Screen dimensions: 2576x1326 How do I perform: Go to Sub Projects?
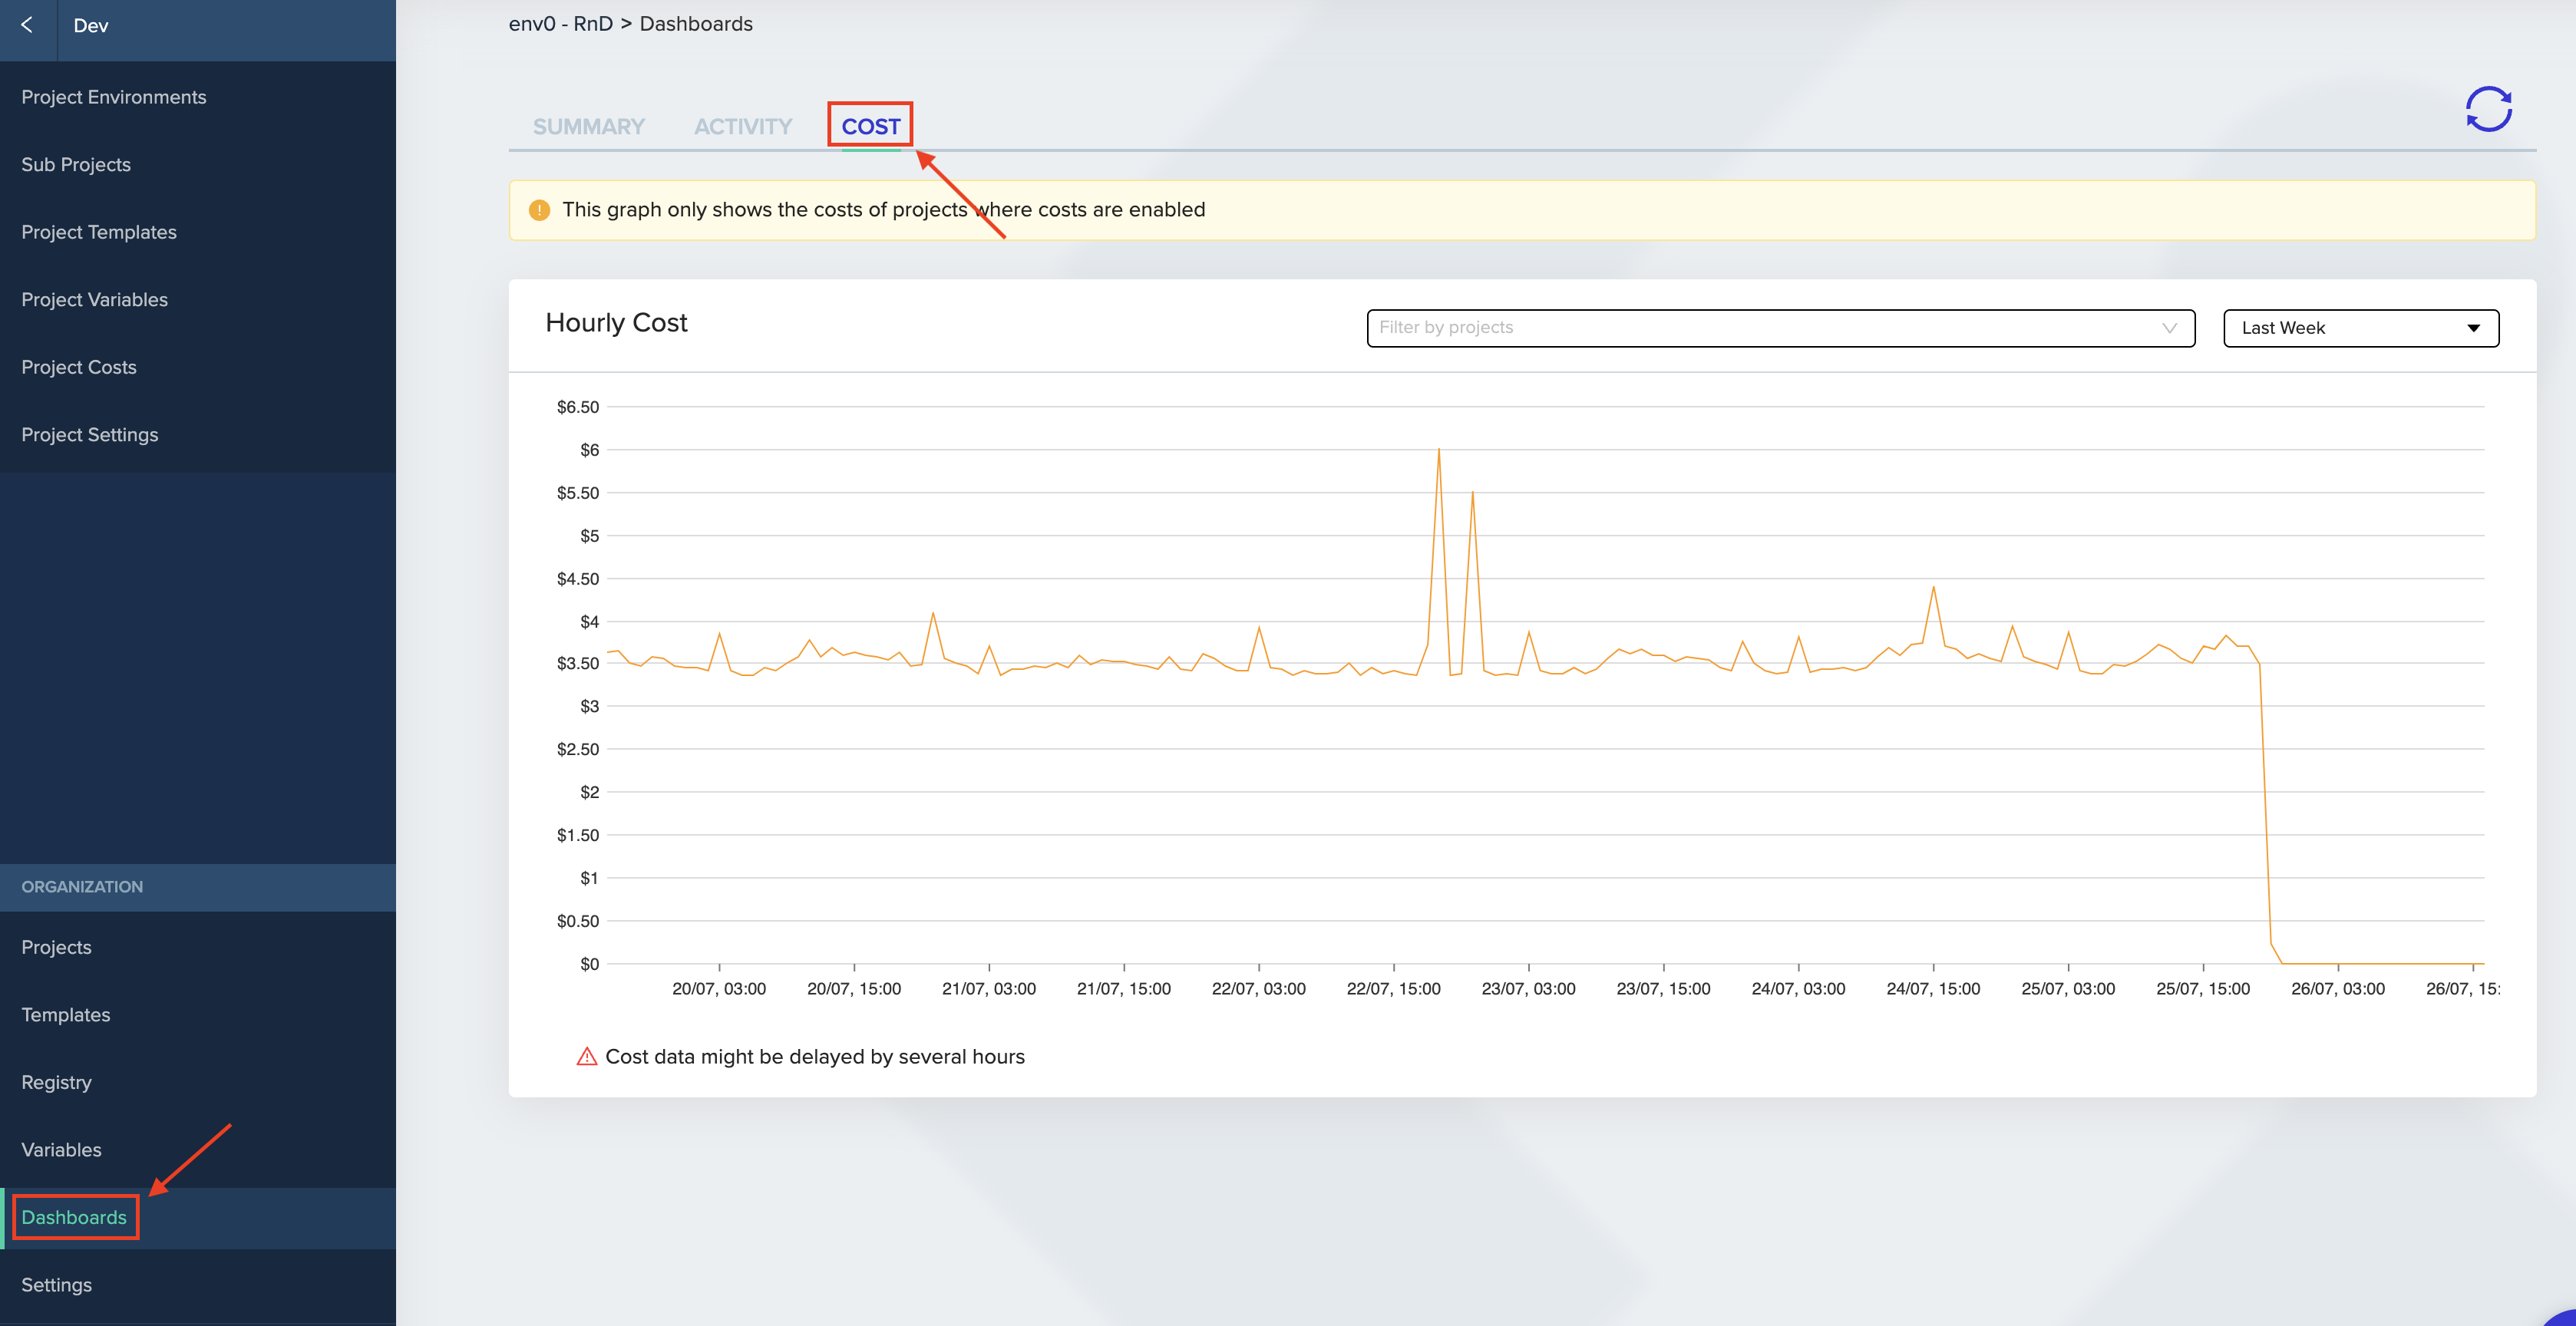(76, 165)
